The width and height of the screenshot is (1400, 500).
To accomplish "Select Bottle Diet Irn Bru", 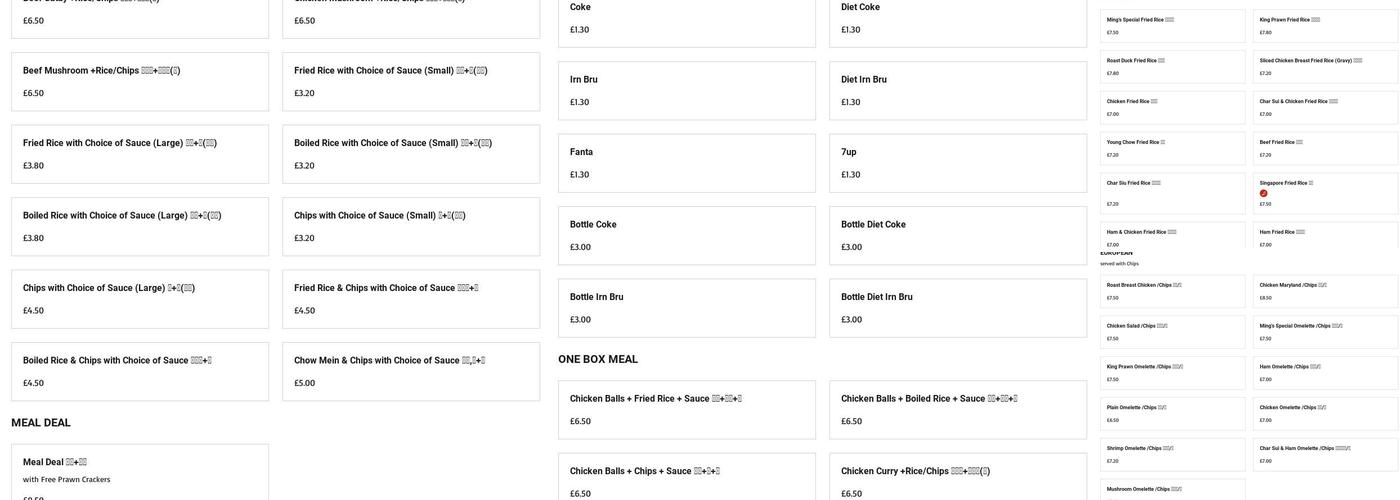I will pyautogui.click(x=958, y=308).
